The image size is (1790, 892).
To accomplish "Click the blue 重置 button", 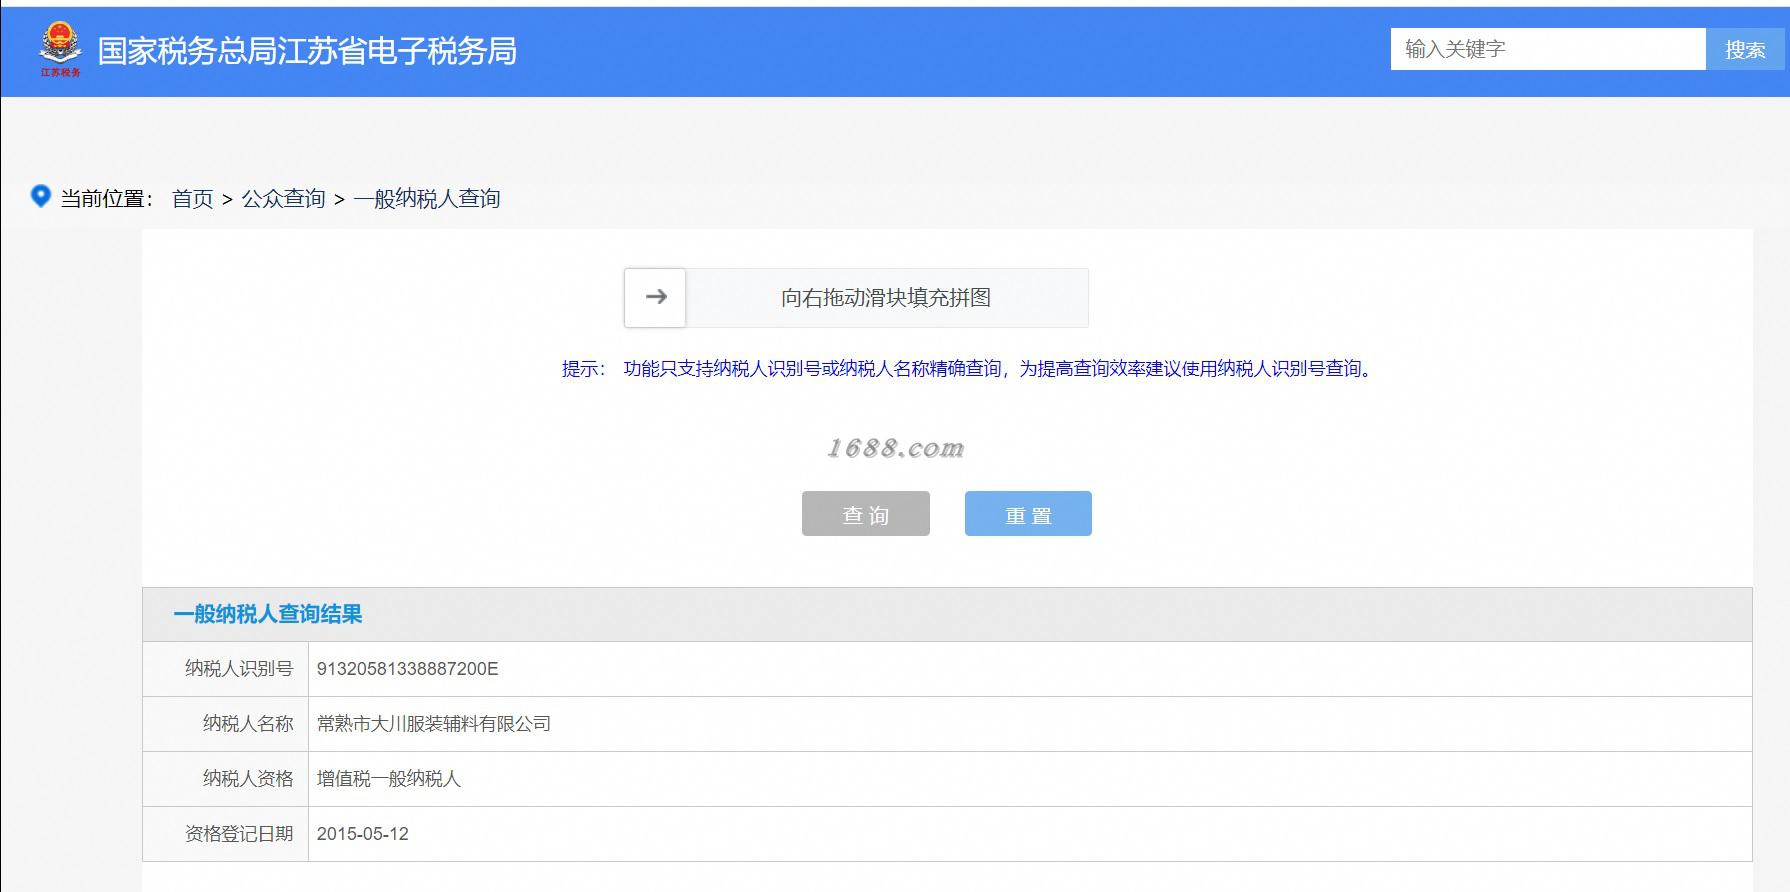I will click(1028, 514).
